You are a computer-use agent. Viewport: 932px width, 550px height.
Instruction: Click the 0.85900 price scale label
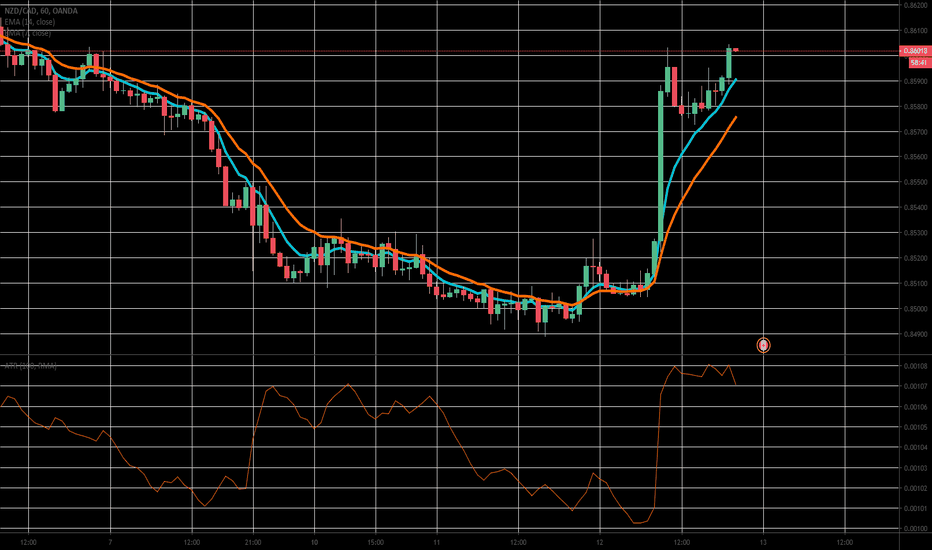[916, 81]
